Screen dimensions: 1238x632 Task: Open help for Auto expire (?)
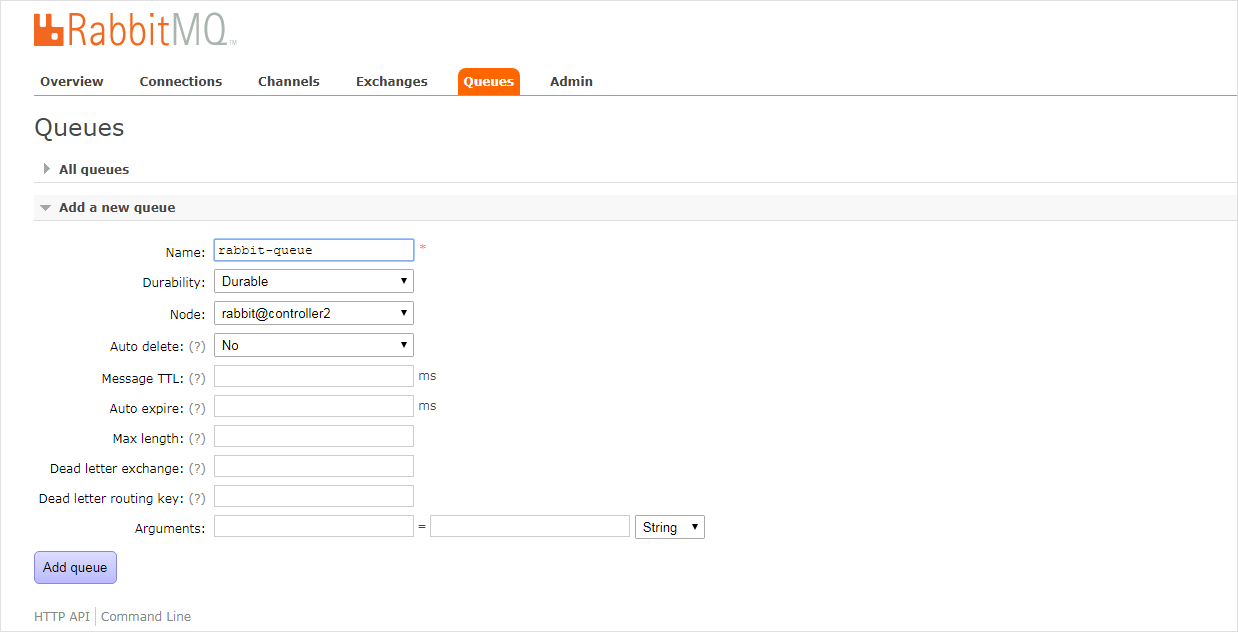point(197,409)
